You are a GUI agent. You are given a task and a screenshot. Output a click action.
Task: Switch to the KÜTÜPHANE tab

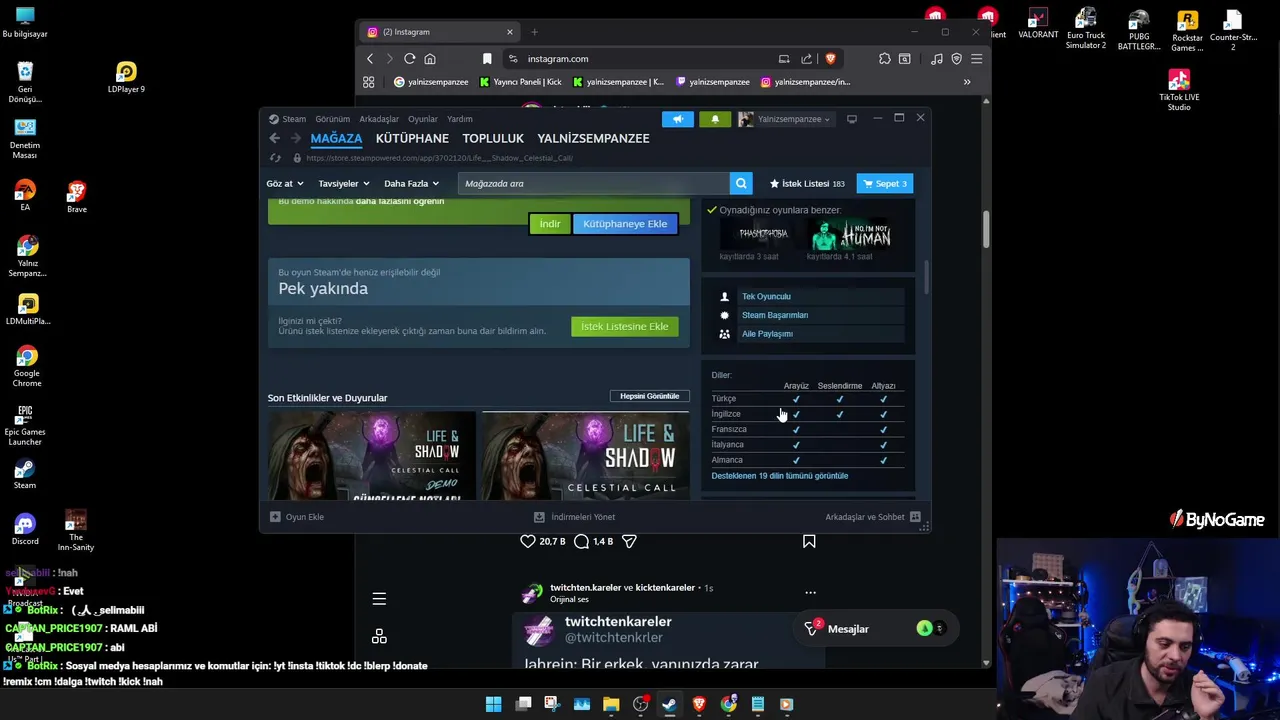tap(412, 138)
